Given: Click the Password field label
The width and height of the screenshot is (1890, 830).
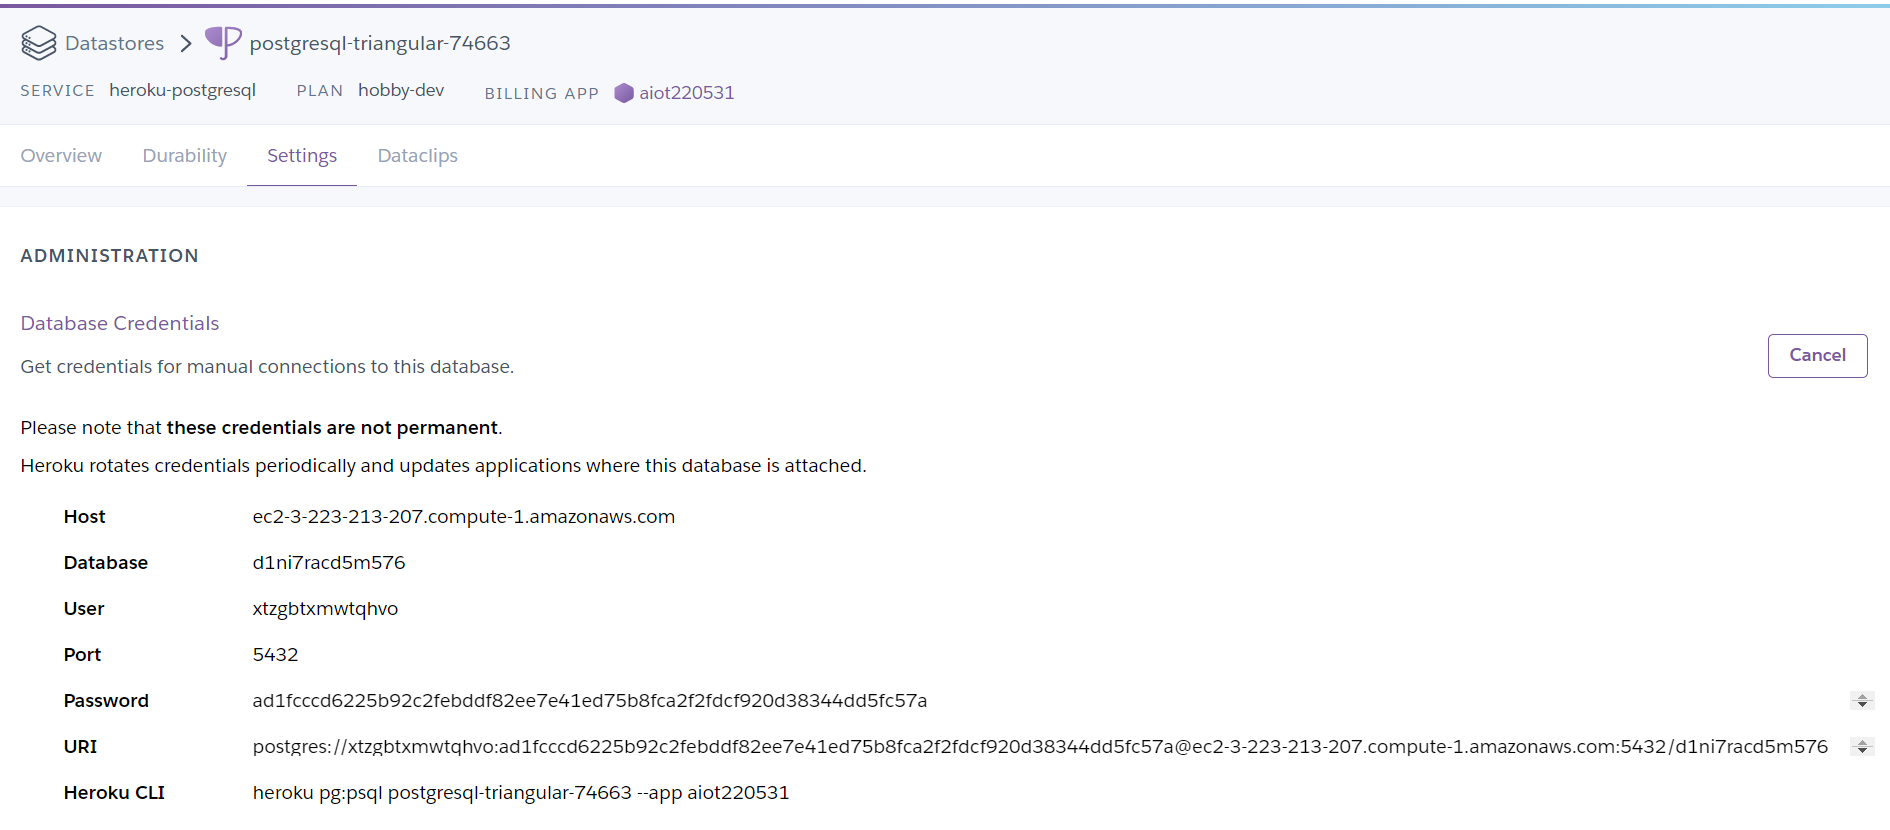Looking at the screenshot, I should click(x=106, y=701).
